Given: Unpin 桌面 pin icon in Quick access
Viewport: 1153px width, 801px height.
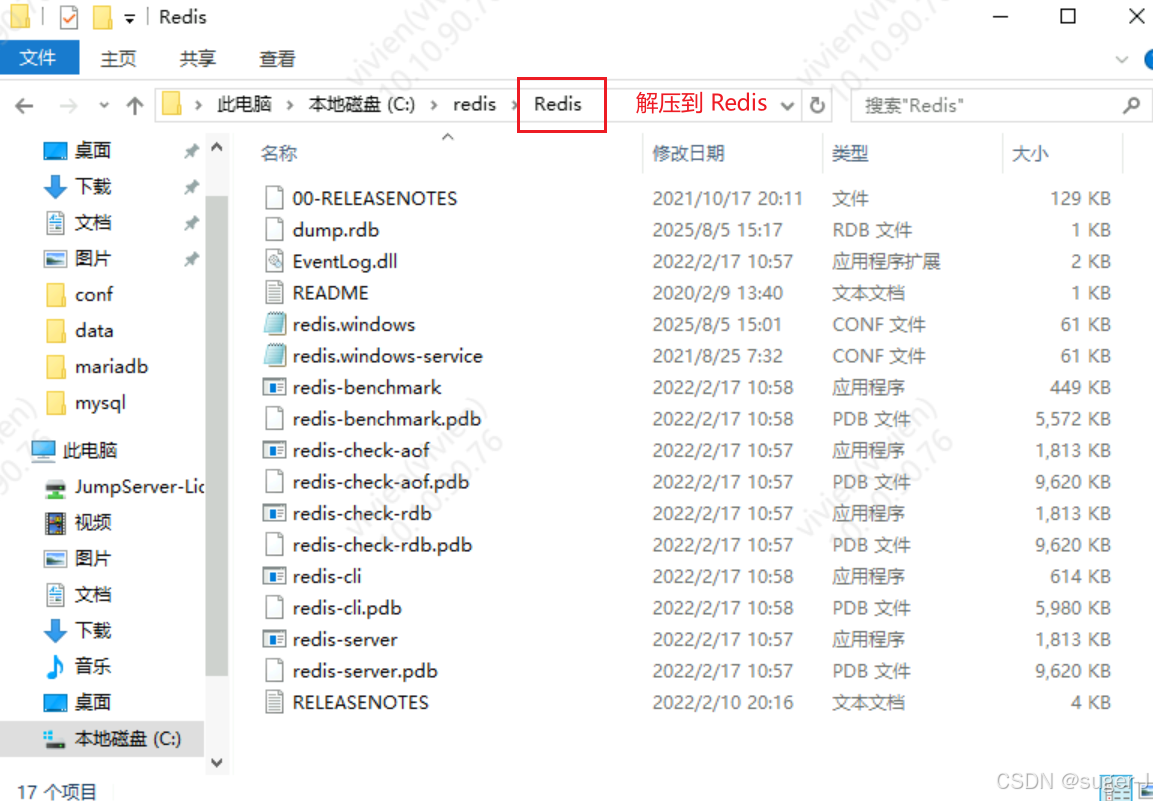Looking at the screenshot, I should 191,151.
